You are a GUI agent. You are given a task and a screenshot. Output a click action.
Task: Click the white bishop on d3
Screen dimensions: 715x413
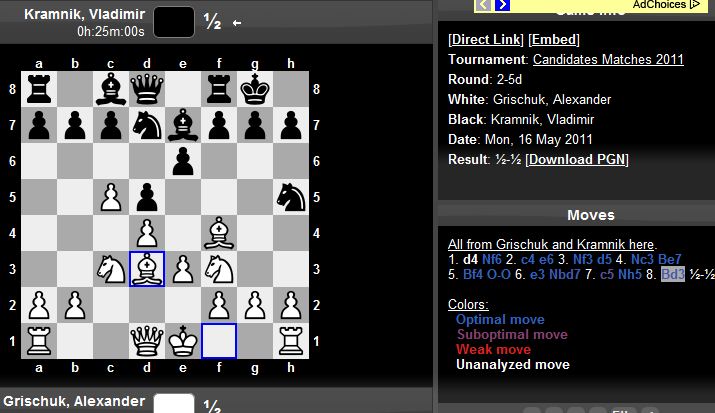(148, 268)
